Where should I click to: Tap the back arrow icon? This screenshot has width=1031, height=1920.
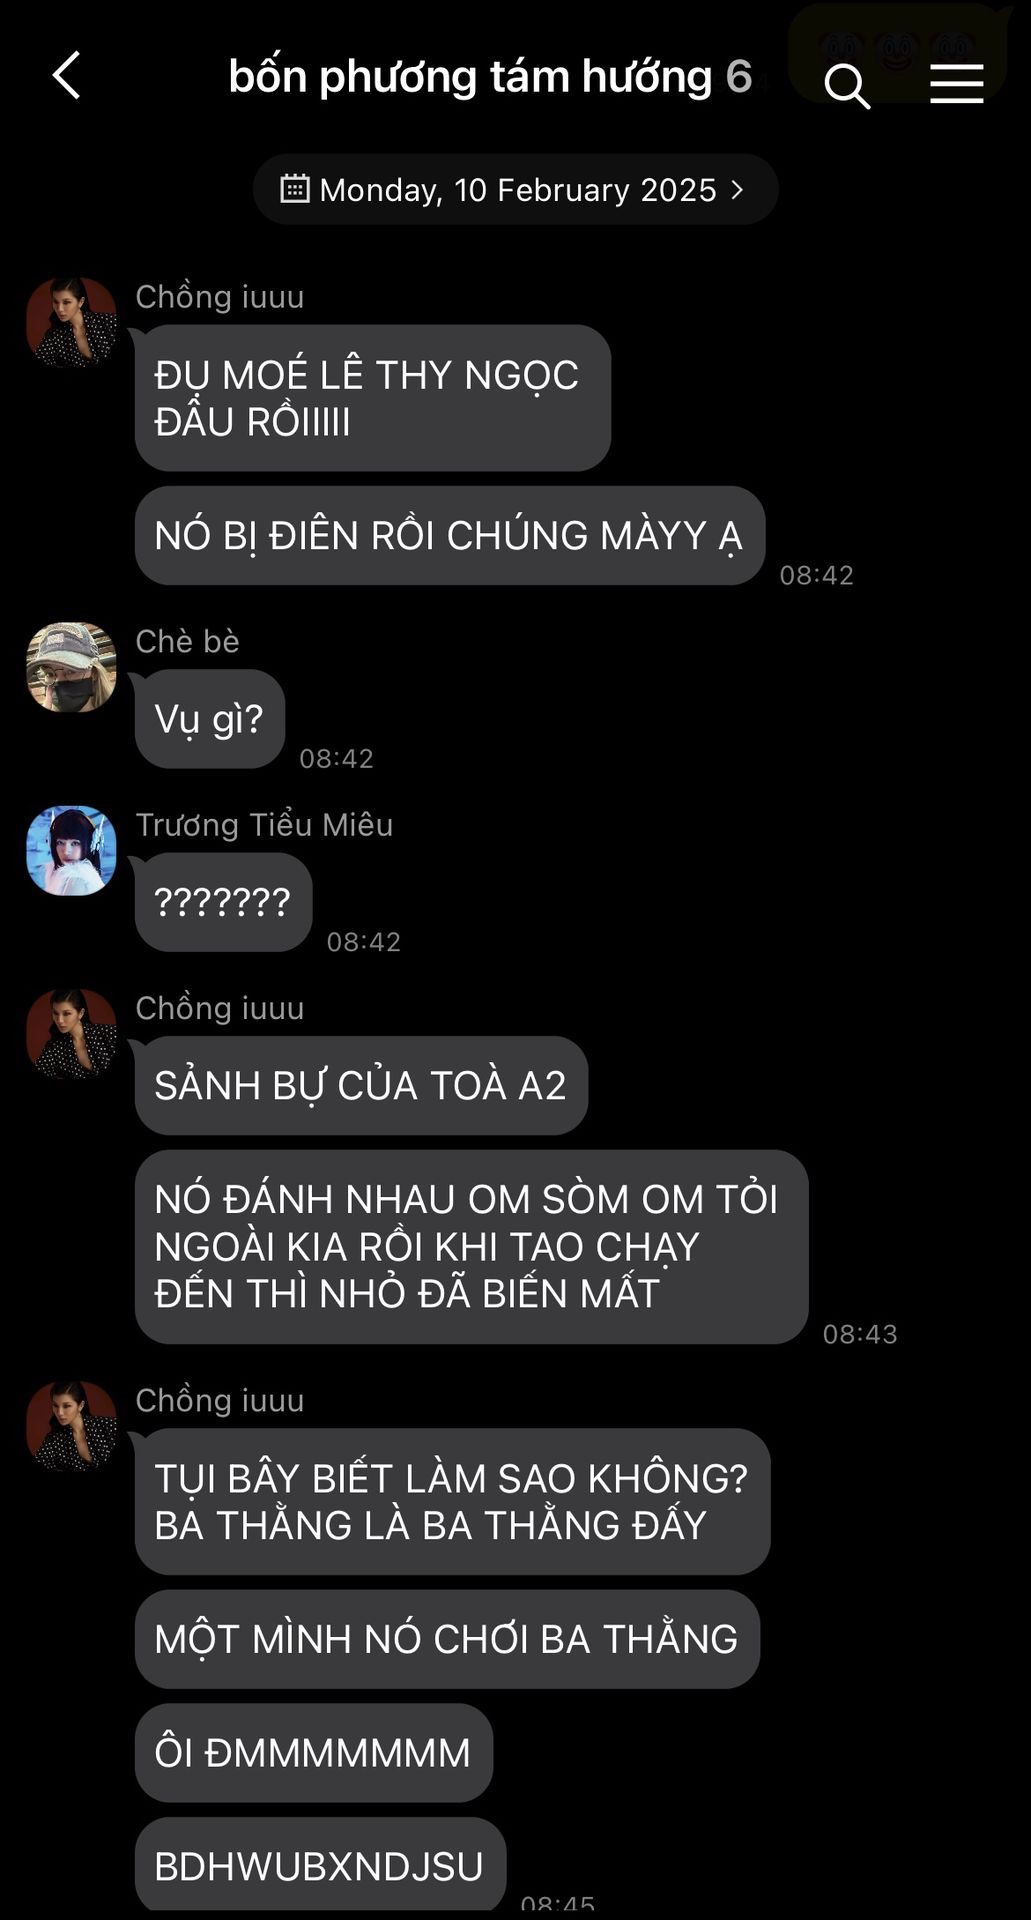point(66,76)
